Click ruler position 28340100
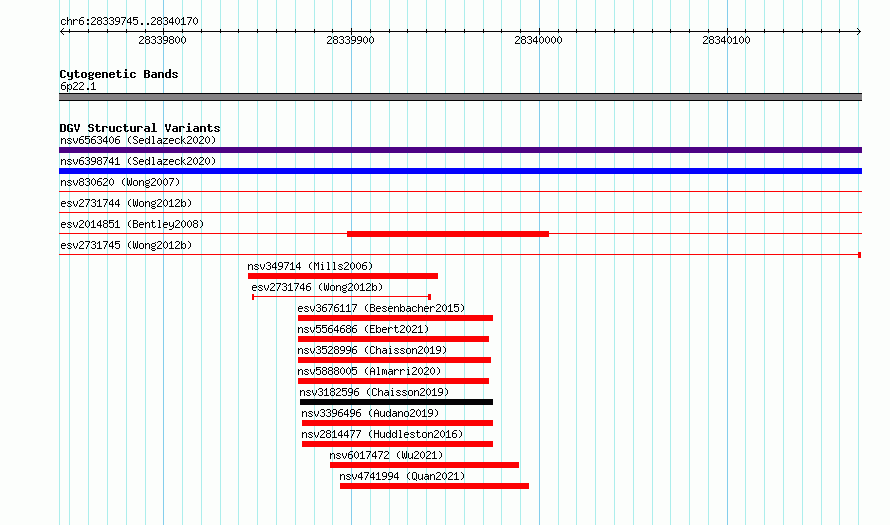890x525 pixels. [726, 40]
